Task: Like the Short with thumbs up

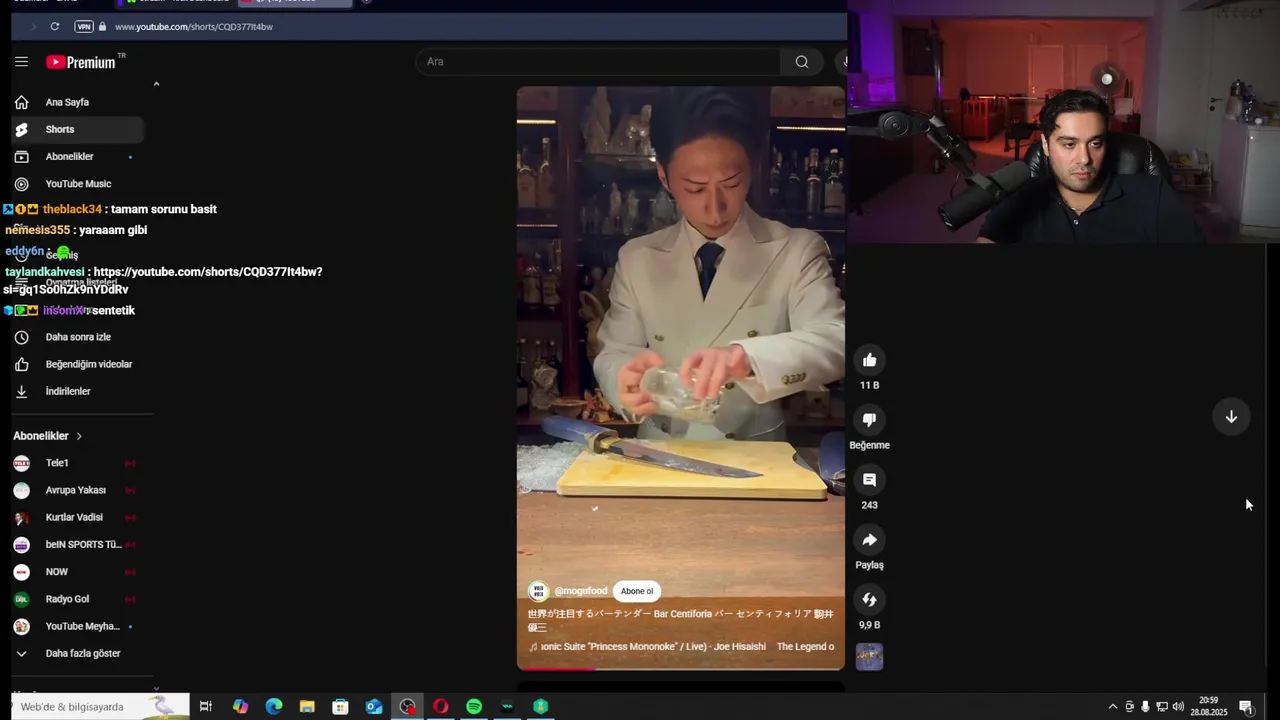Action: (x=869, y=360)
